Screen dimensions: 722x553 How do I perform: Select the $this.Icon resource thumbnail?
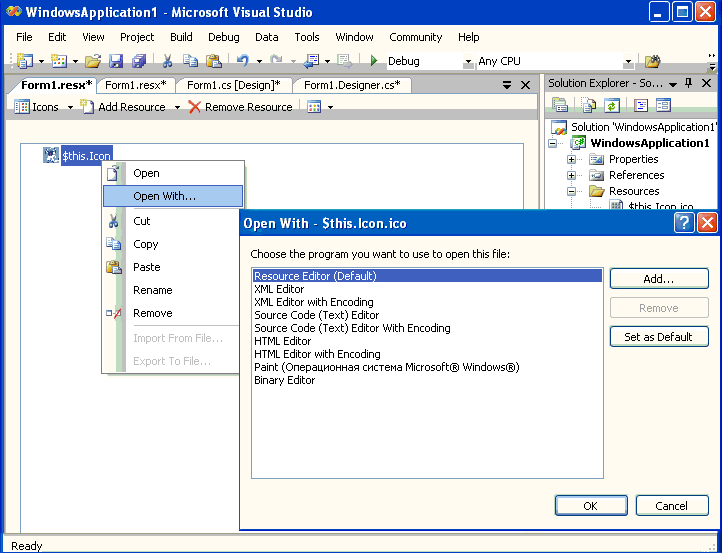coord(51,155)
